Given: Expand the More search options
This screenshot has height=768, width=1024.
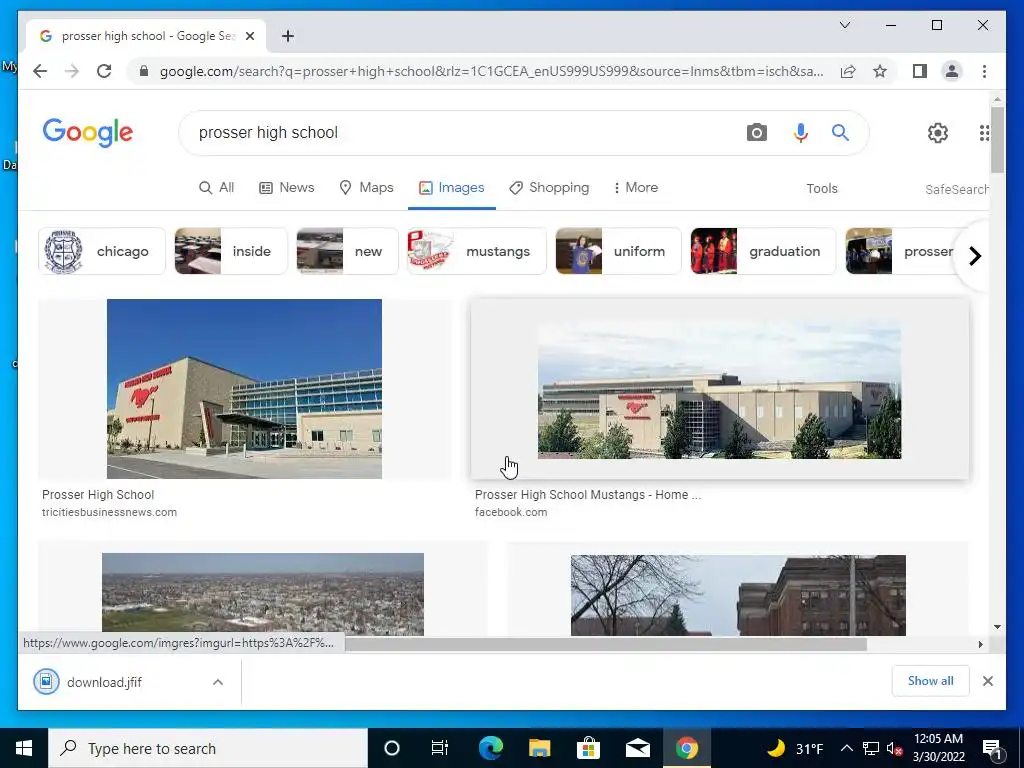Looking at the screenshot, I should pos(635,187).
